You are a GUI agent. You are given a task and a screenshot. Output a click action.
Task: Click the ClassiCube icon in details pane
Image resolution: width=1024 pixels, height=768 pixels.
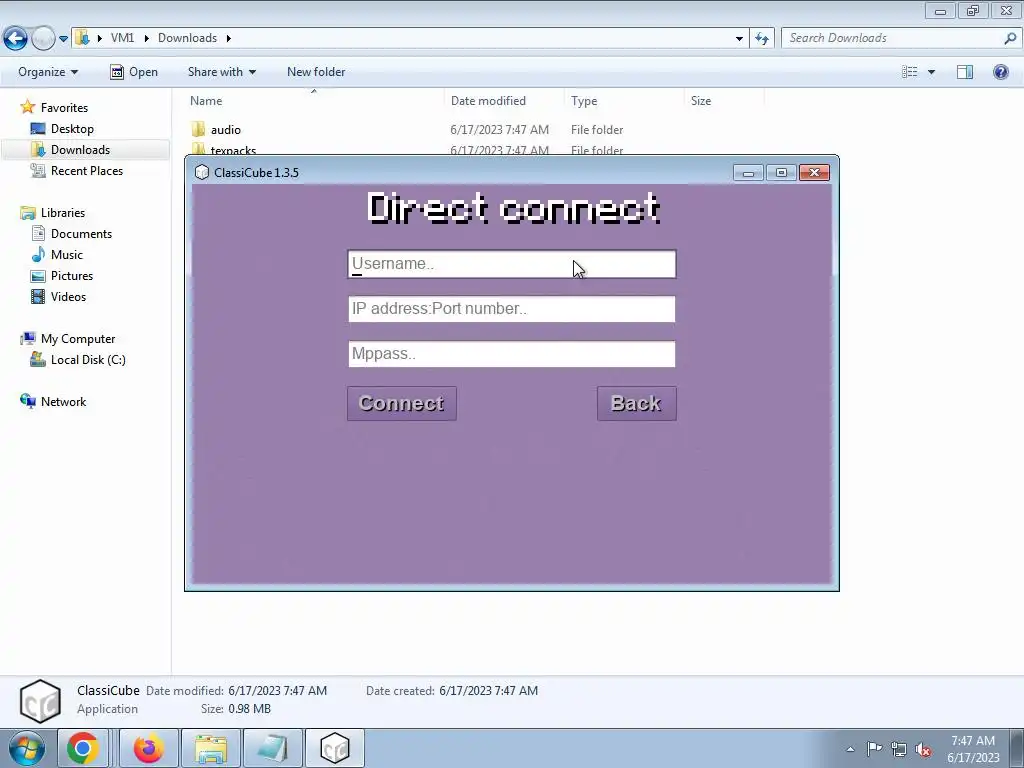(x=40, y=701)
